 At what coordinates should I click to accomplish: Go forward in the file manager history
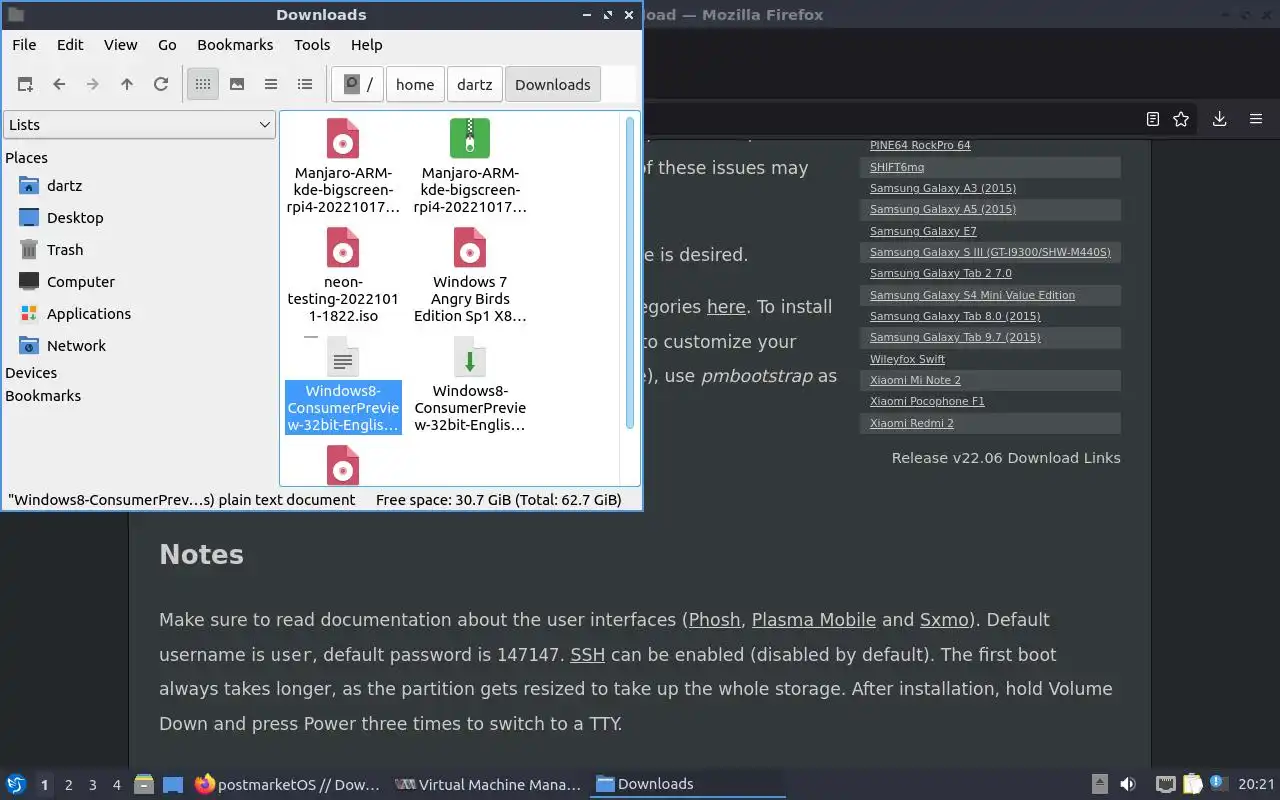click(93, 85)
